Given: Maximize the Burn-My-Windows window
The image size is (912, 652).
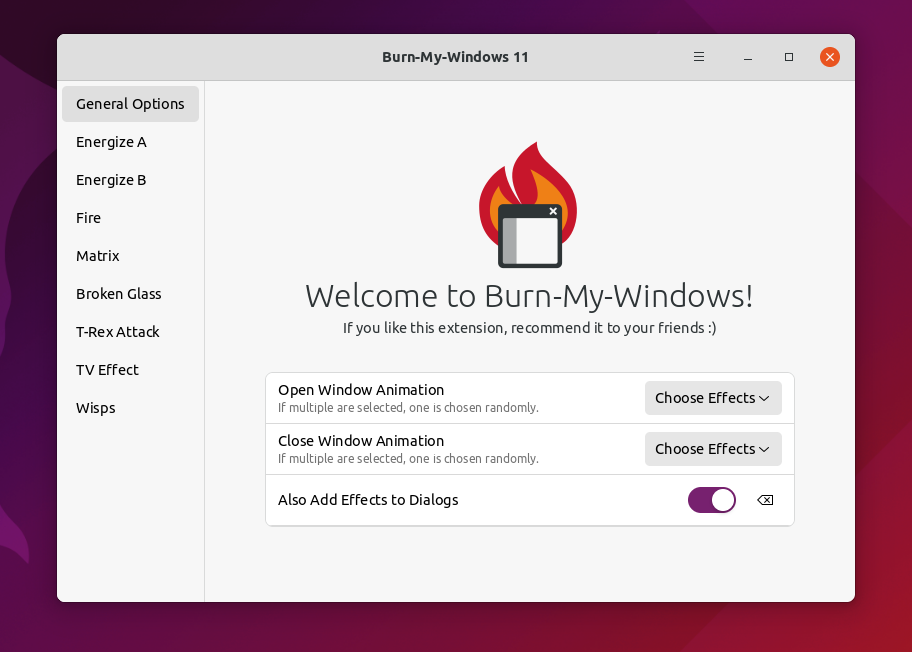Looking at the screenshot, I should [x=789, y=57].
